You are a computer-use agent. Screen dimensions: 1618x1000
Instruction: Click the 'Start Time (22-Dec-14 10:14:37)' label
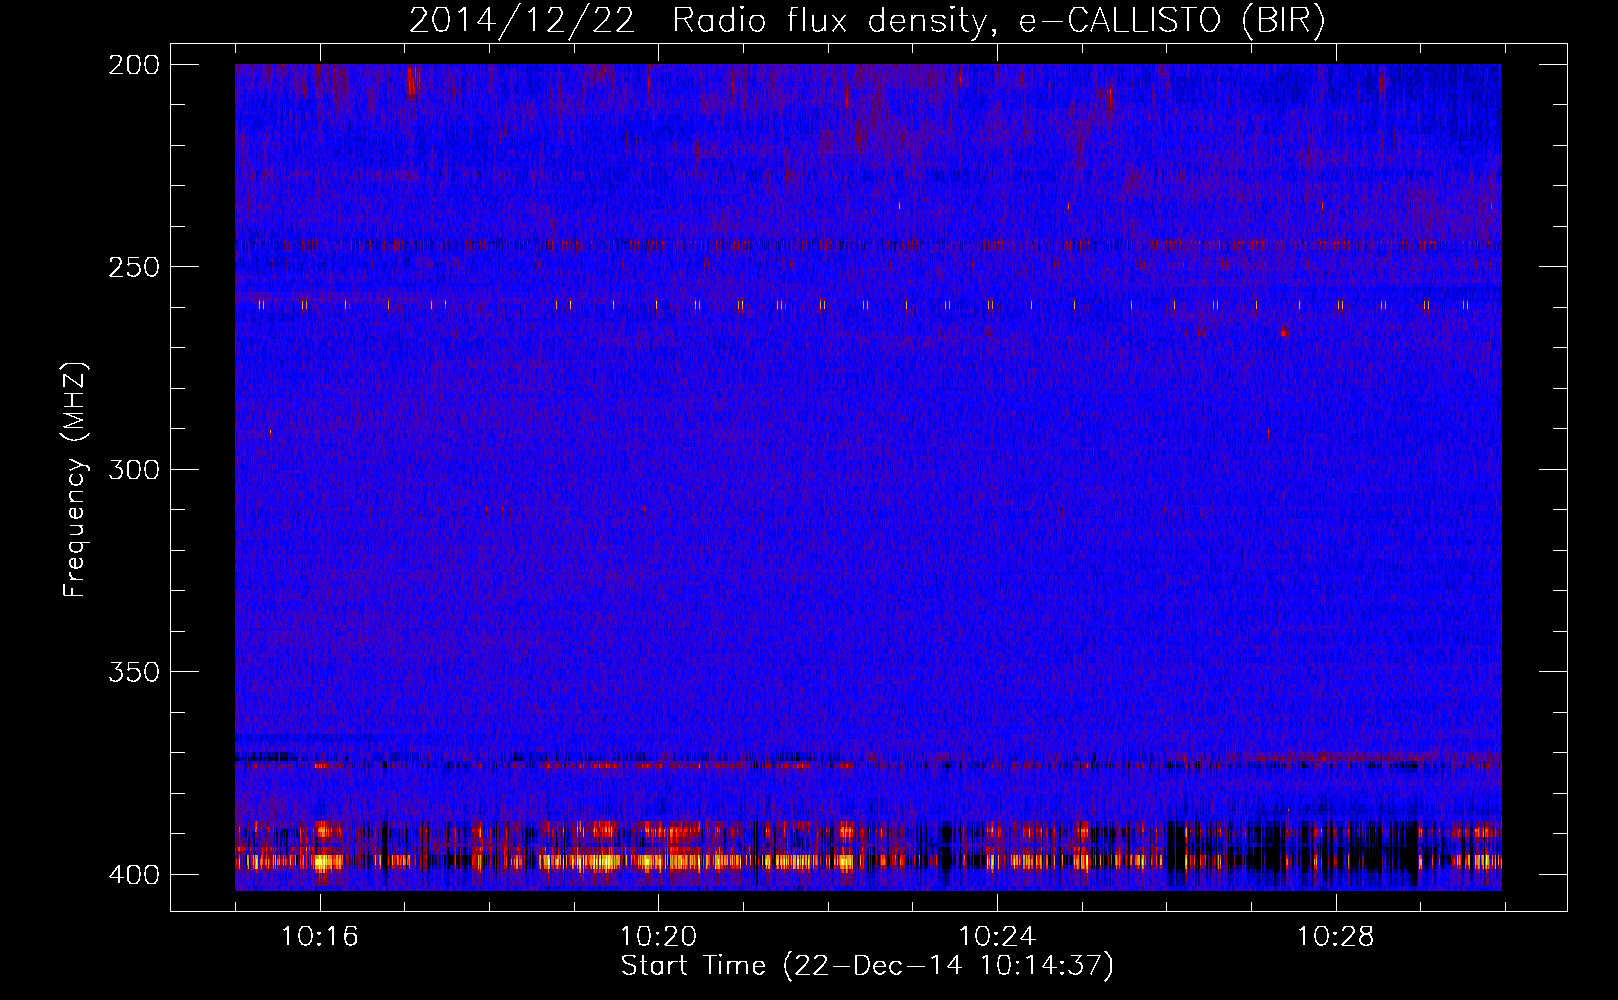[867, 966]
